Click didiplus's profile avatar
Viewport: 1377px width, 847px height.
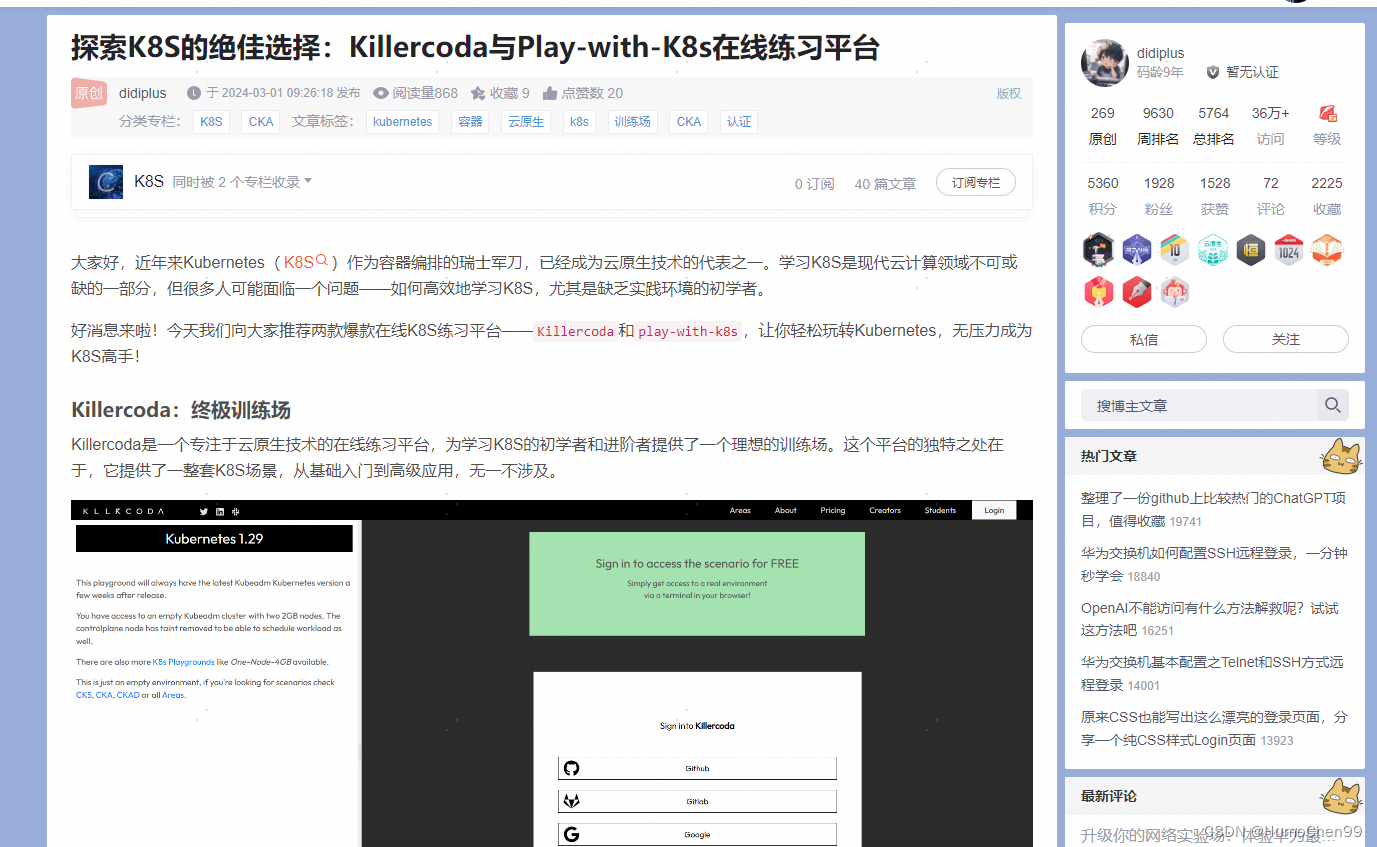pyautogui.click(x=1103, y=63)
